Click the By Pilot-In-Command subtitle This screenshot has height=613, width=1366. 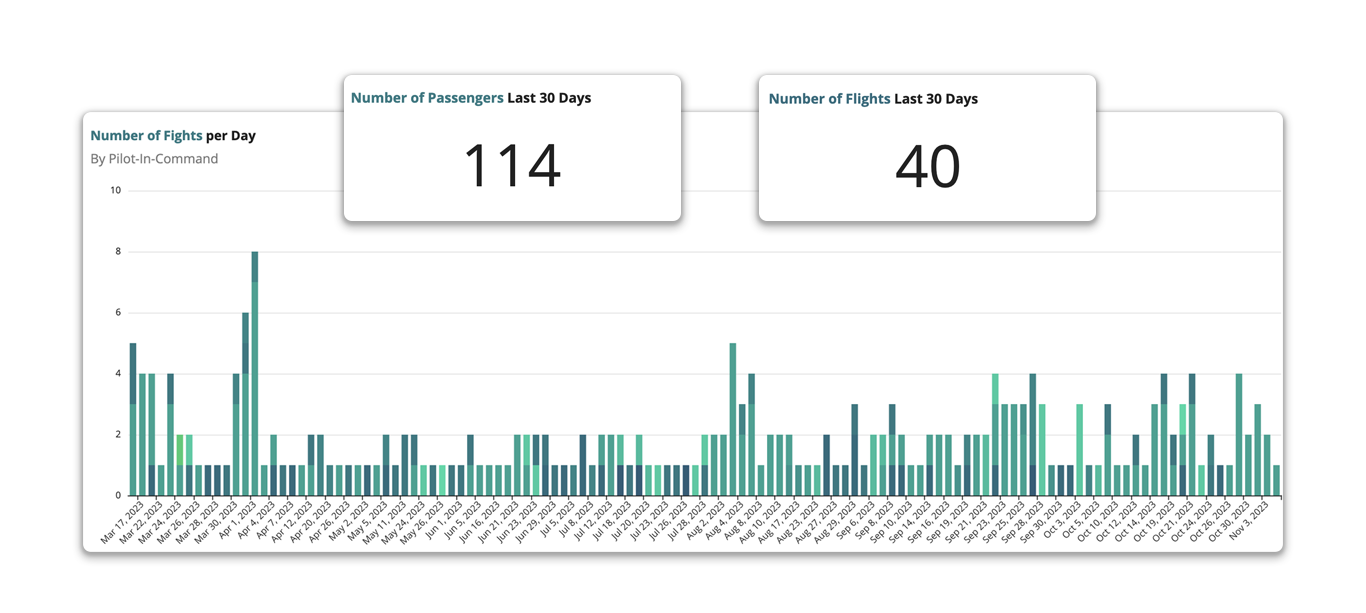click(x=154, y=158)
